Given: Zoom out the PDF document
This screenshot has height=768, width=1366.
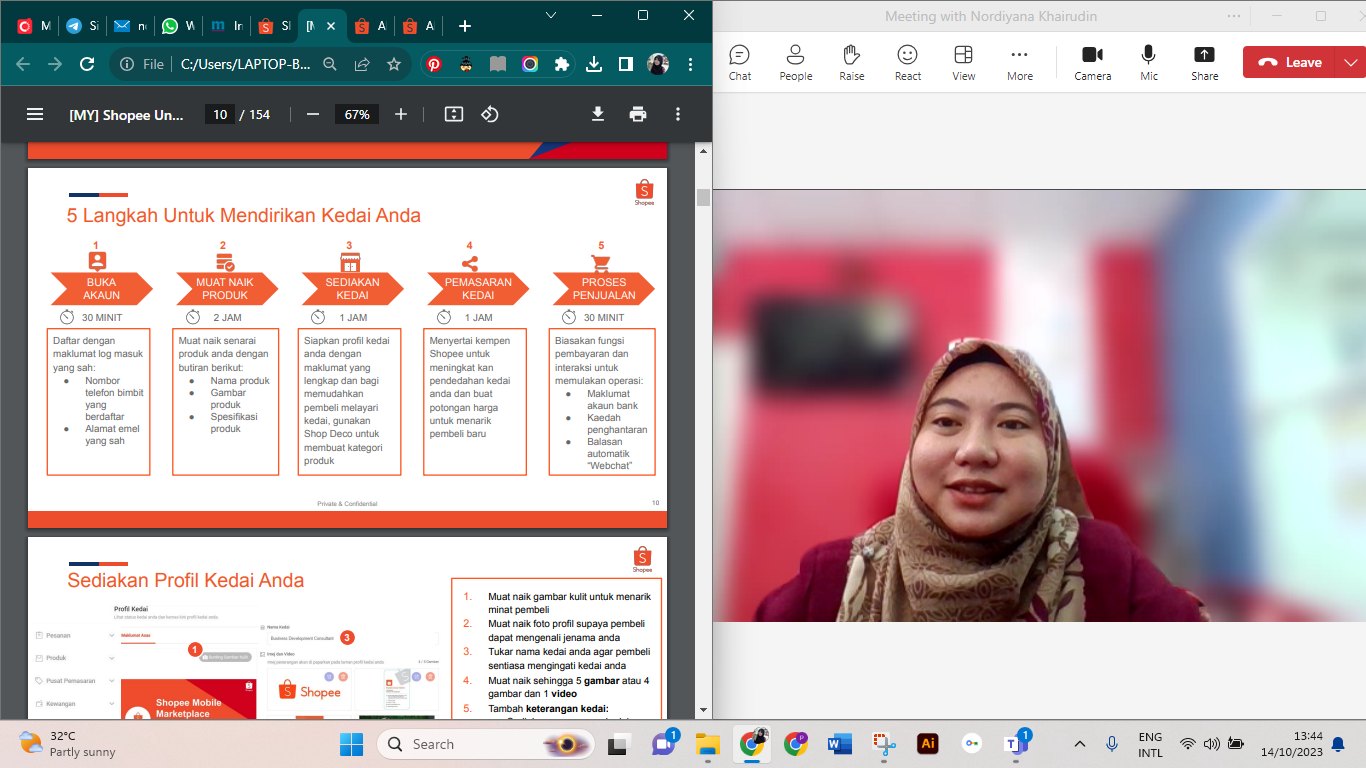Looking at the screenshot, I should coord(313,114).
